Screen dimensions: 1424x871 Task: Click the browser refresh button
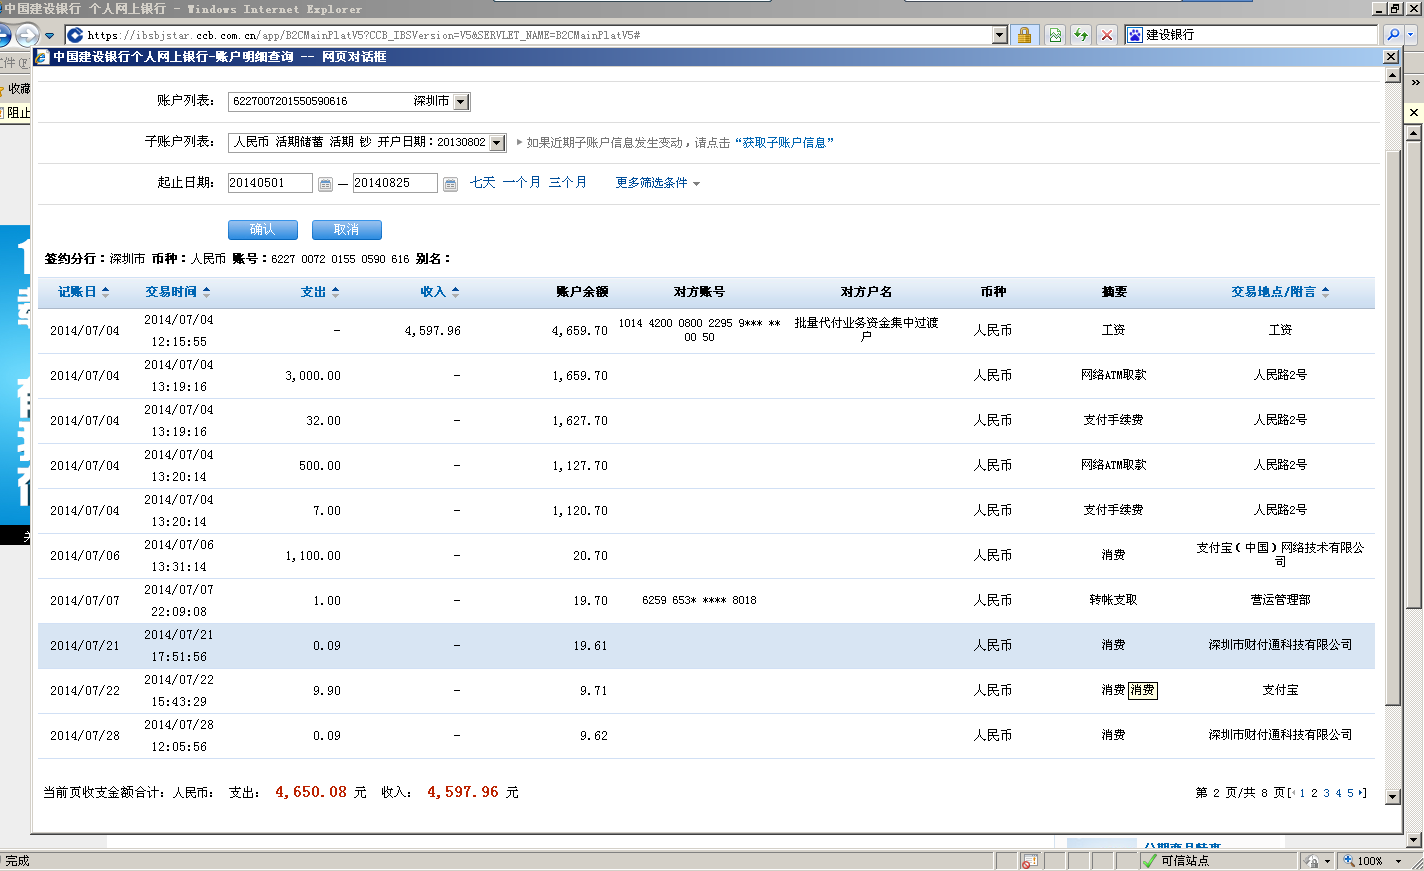[1081, 35]
